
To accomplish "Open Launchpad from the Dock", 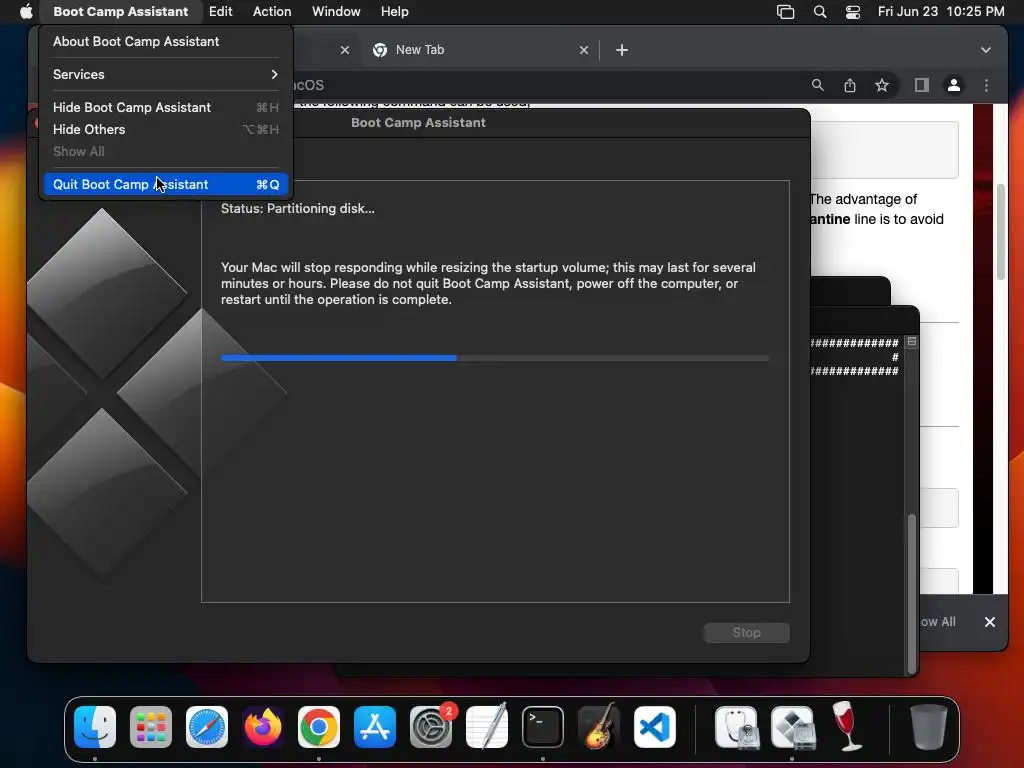I will pos(151,727).
